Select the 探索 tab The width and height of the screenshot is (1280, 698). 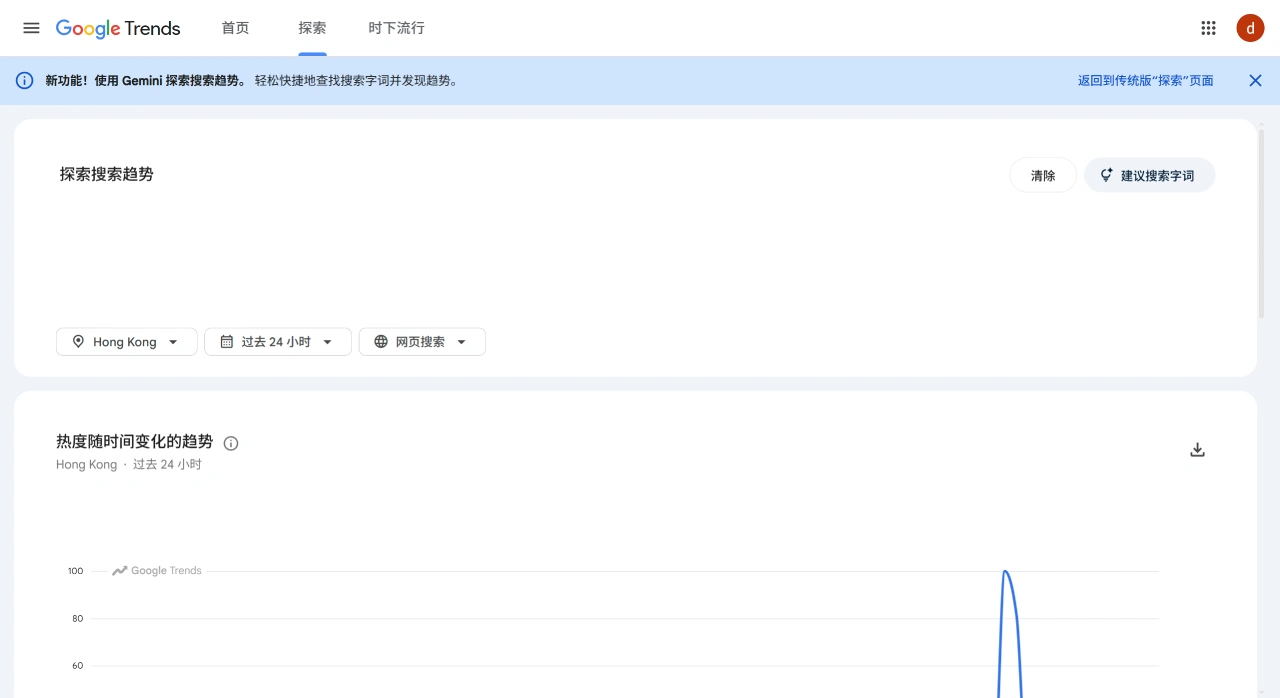click(x=312, y=28)
